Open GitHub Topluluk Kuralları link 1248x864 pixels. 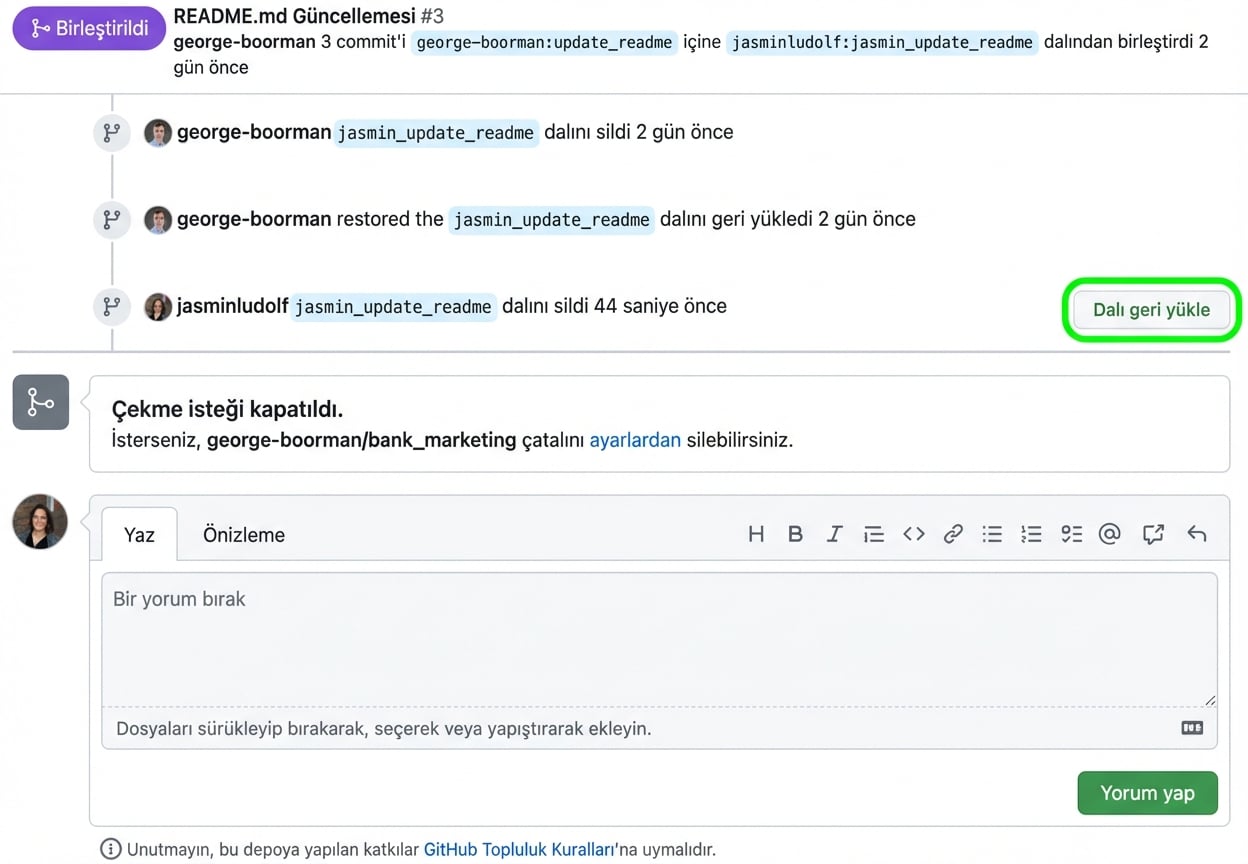518,850
